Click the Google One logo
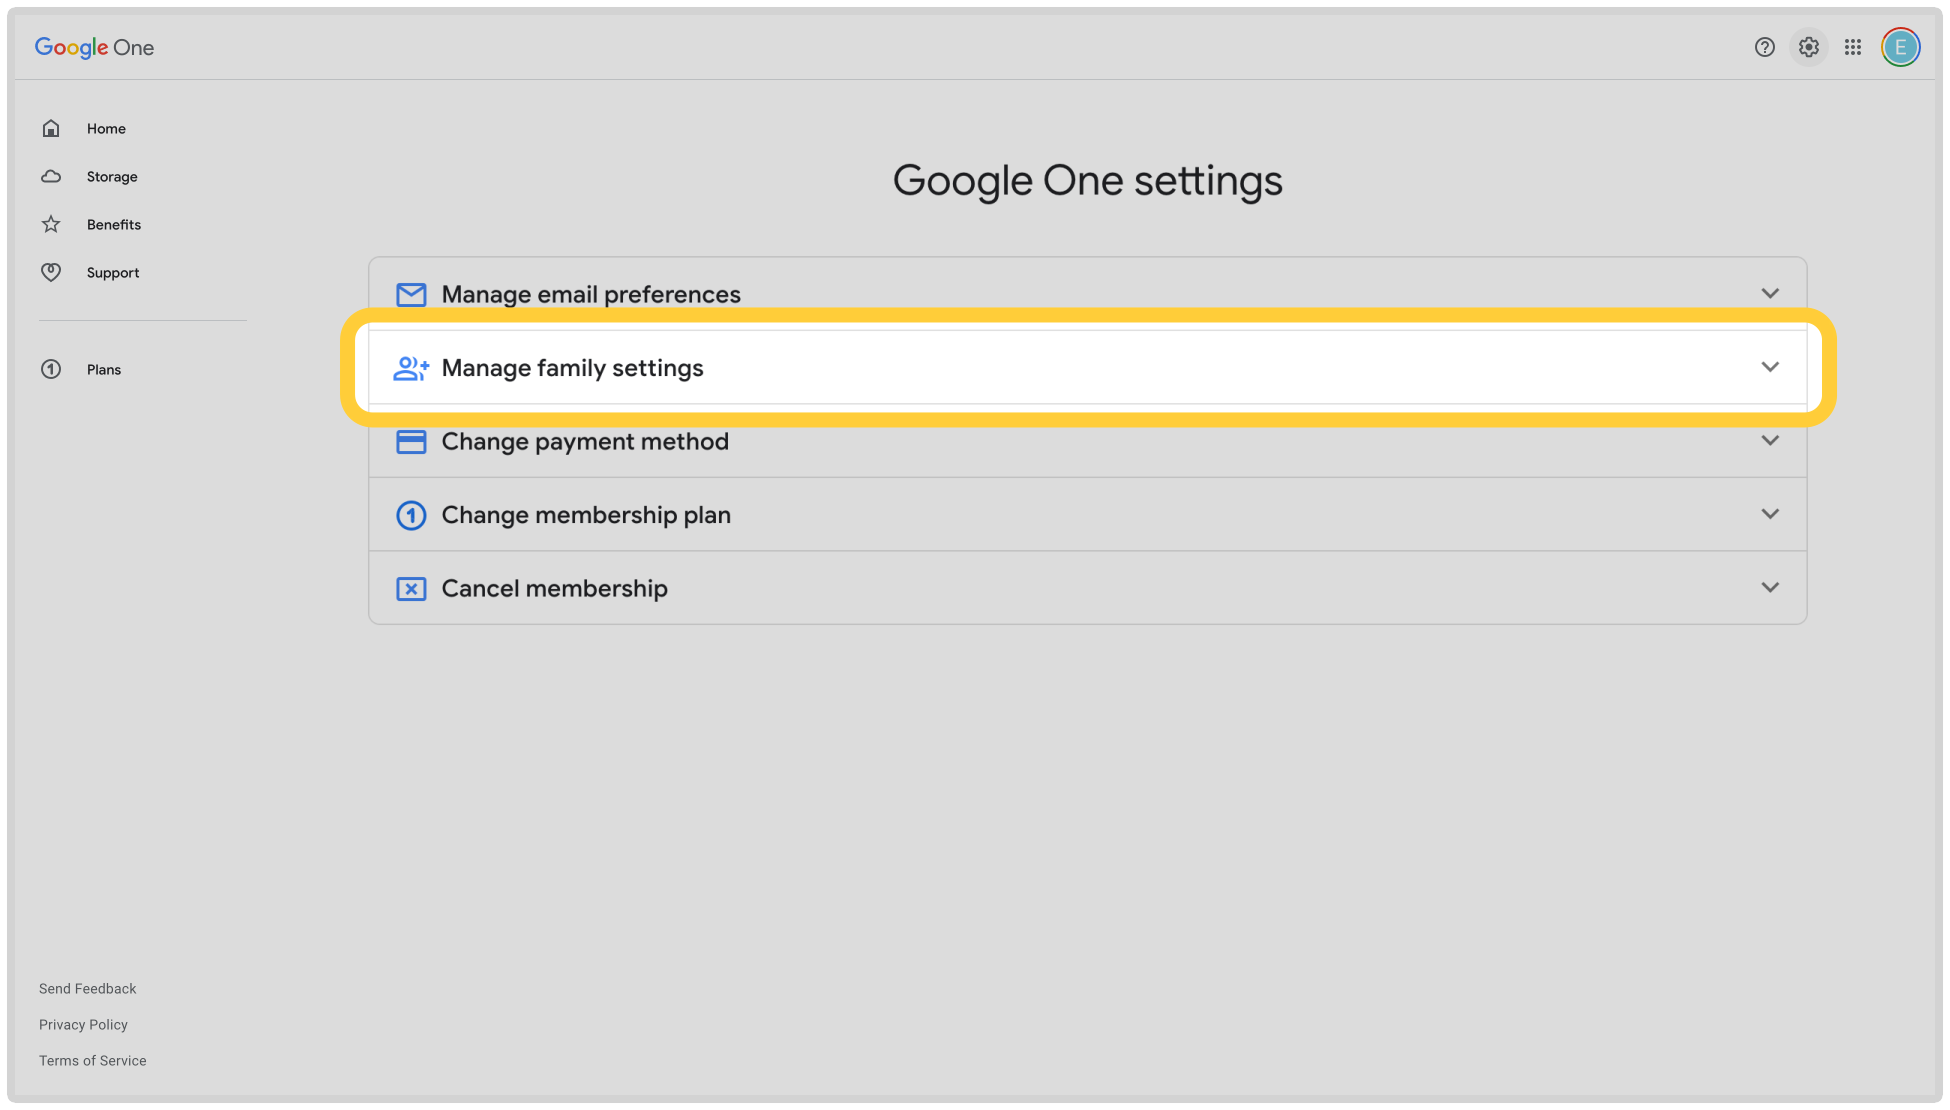Screen dimensions: 1950x1110 click(94, 47)
